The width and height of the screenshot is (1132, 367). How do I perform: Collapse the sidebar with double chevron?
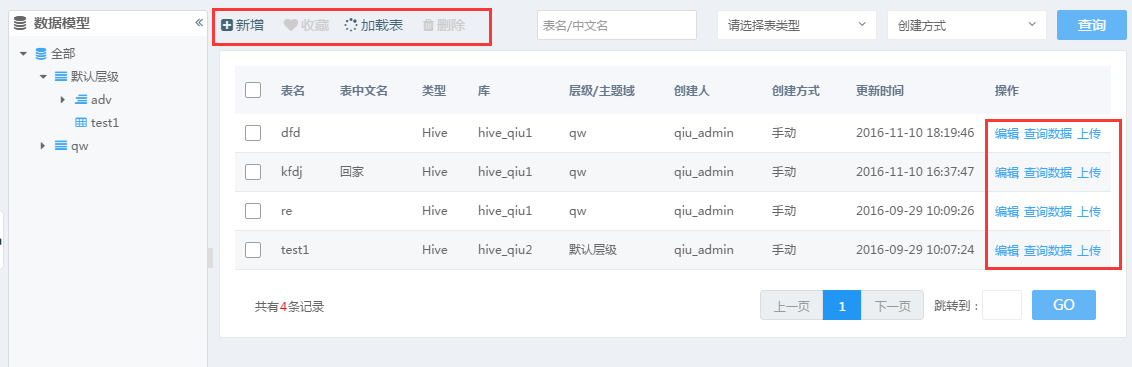point(199,23)
